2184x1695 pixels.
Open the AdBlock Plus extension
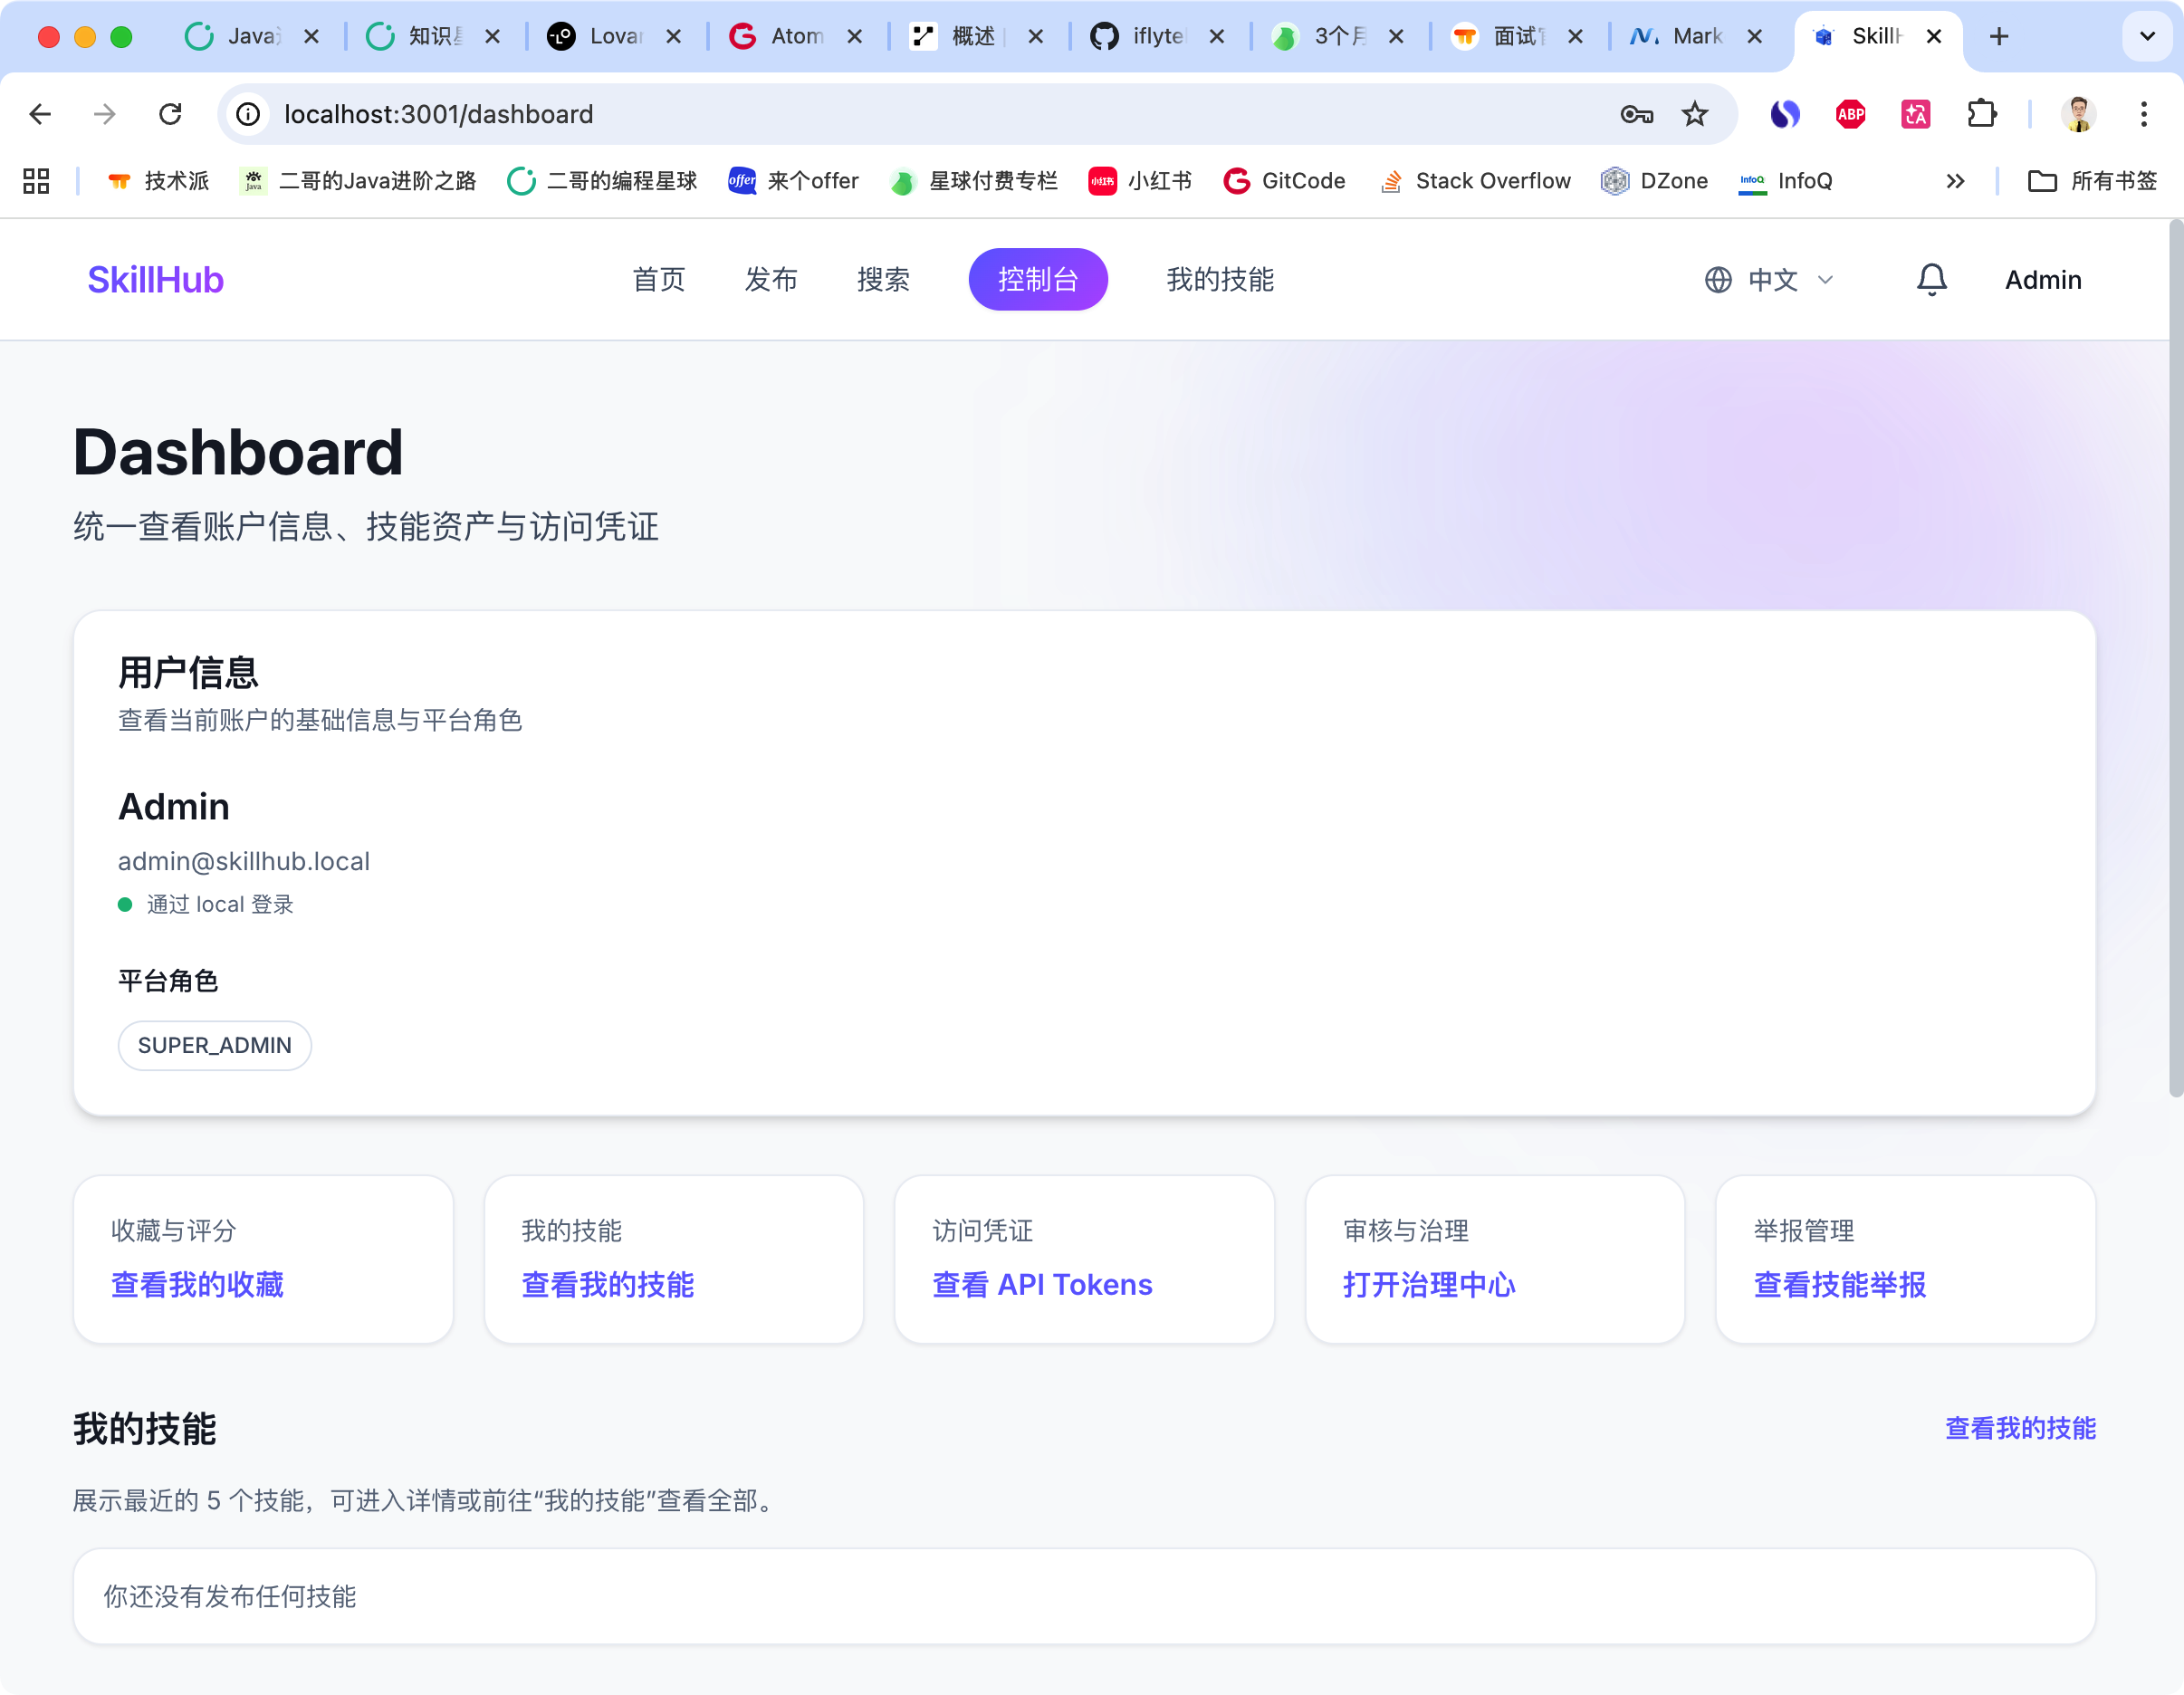[x=1850, y=115]
